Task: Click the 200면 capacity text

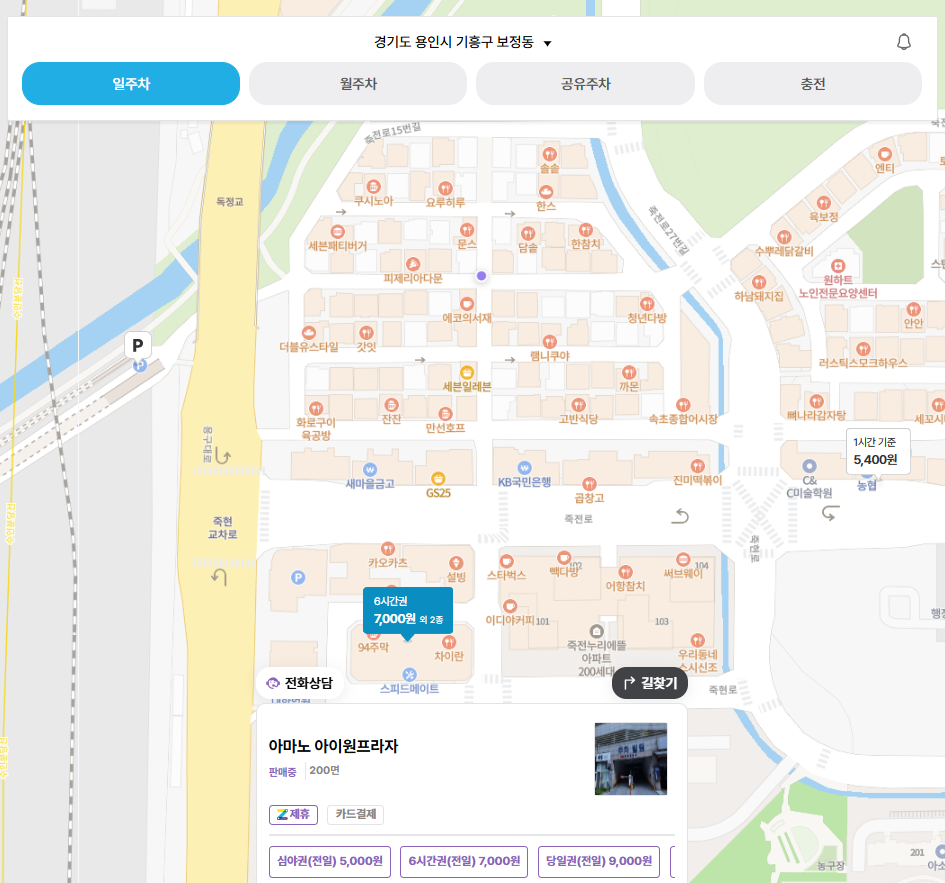Action: pos(324,770)
